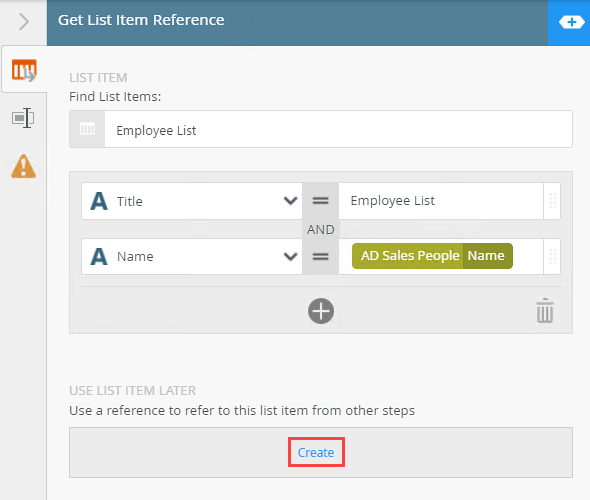The image size is (590, 500).
Task: Grab the drag handle on Name row
Action: tap(552, 256)
